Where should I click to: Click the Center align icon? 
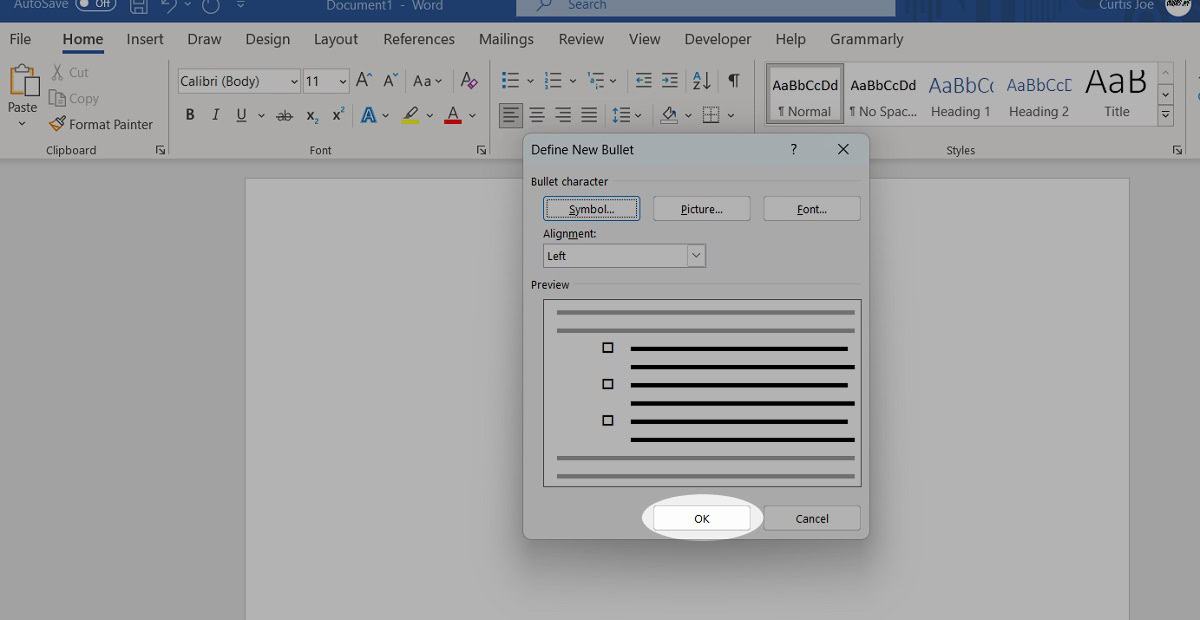(537, 115)
